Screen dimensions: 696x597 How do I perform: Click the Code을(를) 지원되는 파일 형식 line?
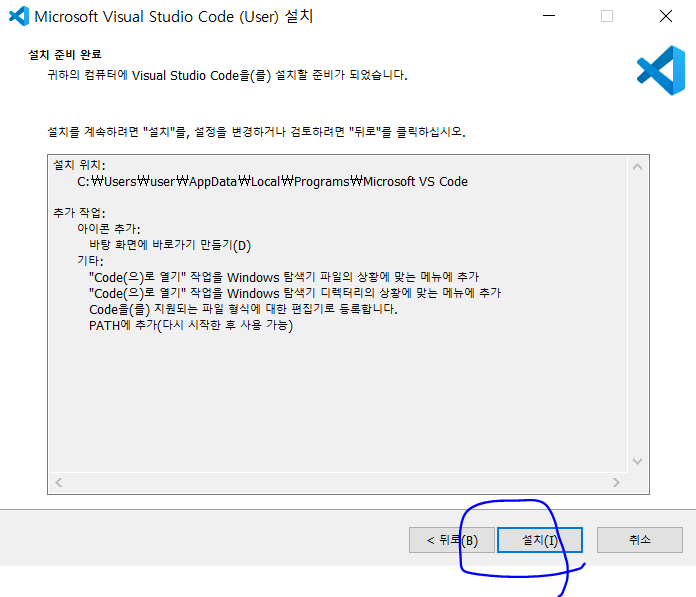tap(243, 309)
